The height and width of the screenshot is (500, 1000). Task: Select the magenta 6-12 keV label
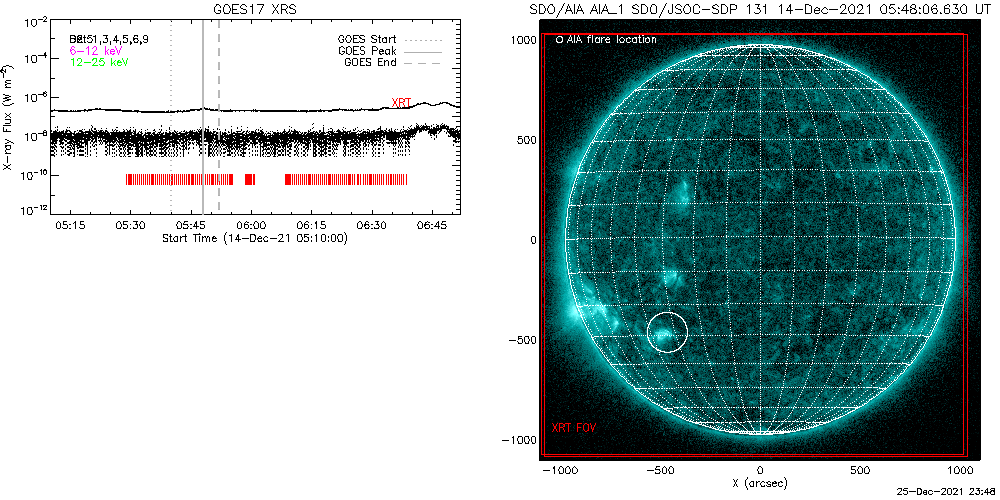94,50
